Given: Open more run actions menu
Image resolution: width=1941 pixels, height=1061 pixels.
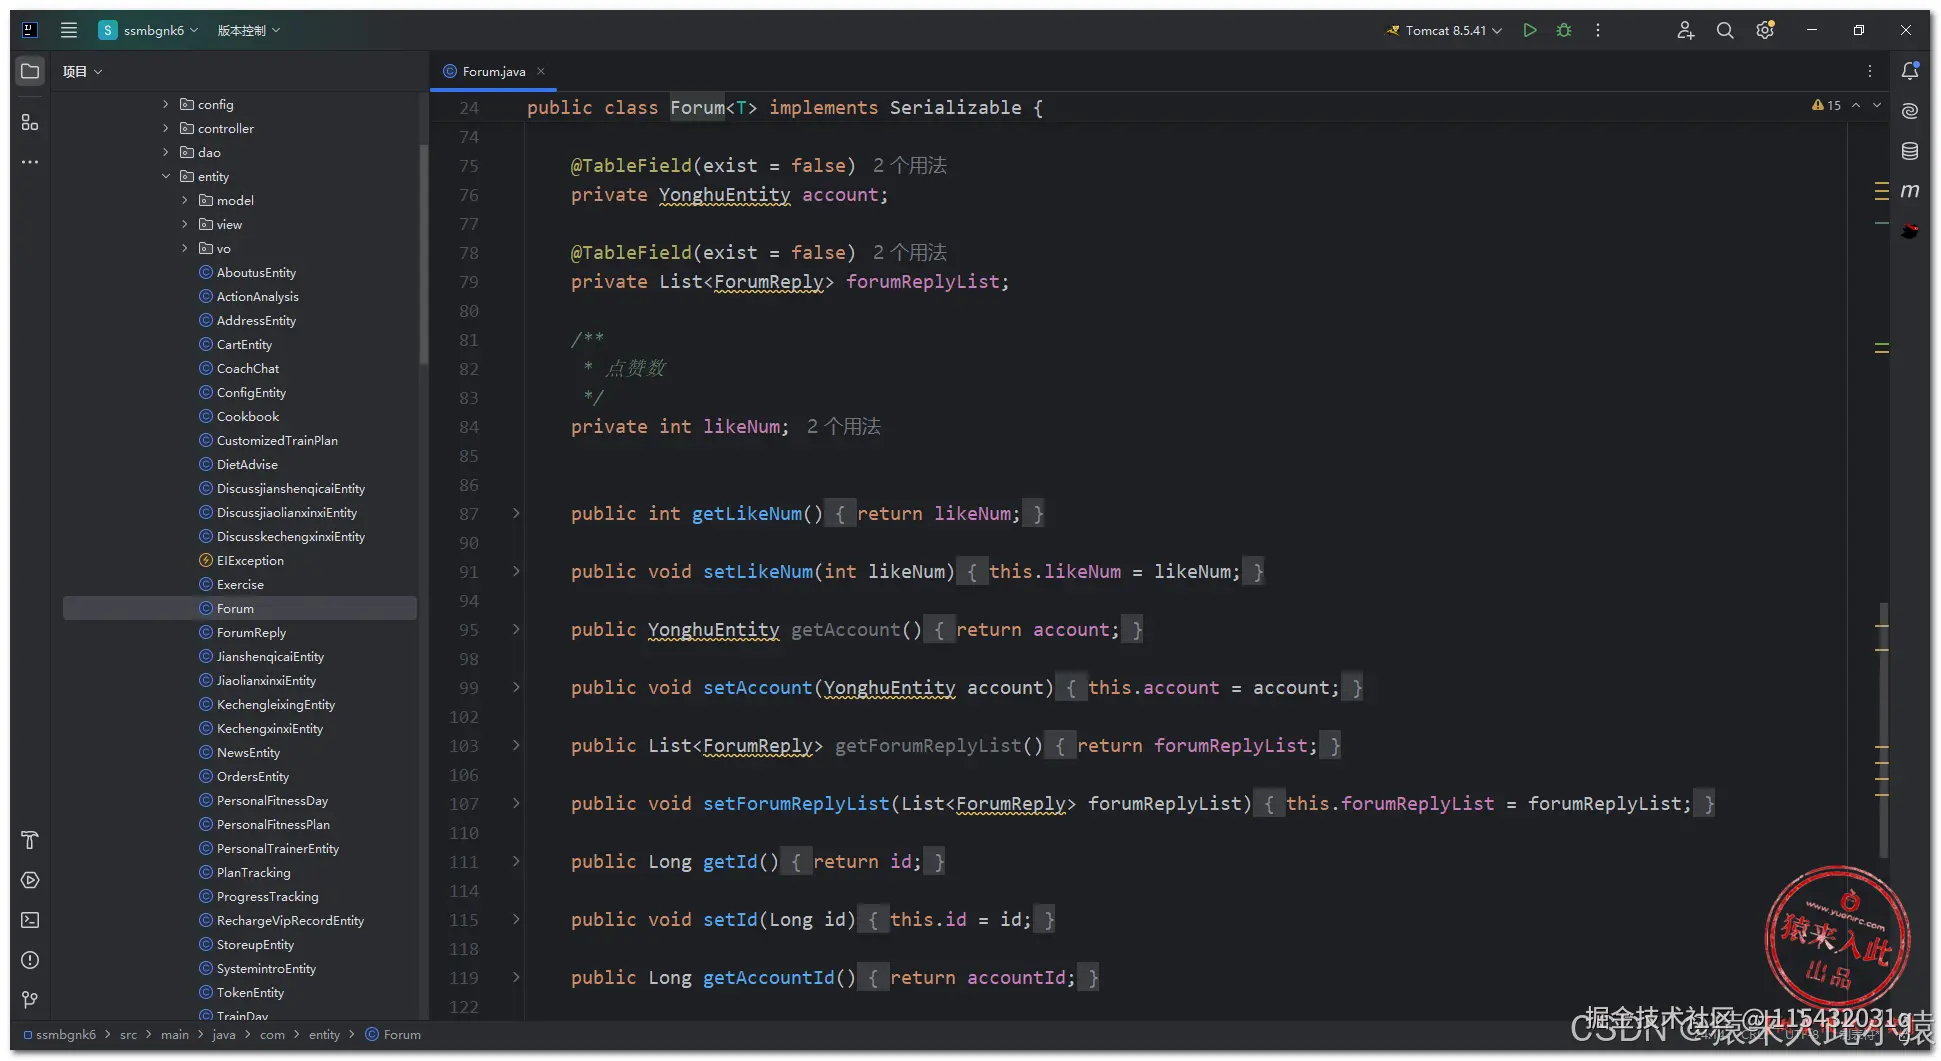Looking at the screenshot, I should tap(1598, 30).
